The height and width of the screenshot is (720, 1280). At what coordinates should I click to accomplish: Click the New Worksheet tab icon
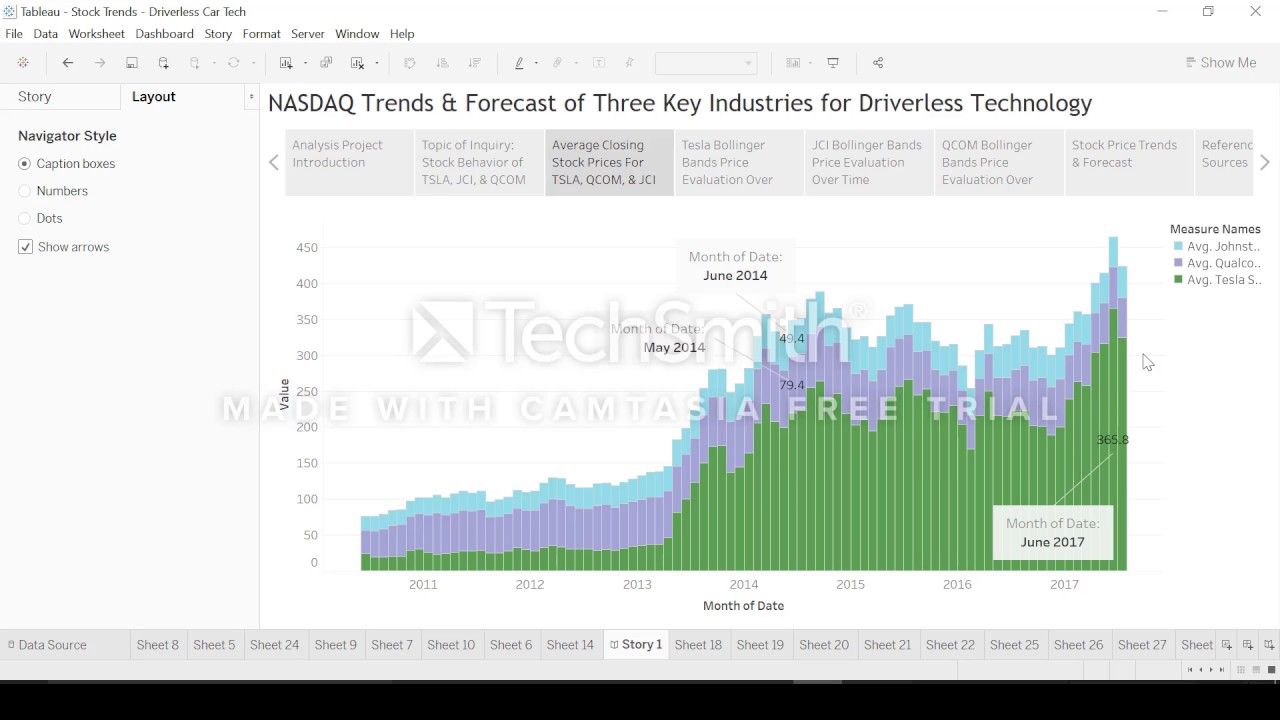coord(1227,645)
